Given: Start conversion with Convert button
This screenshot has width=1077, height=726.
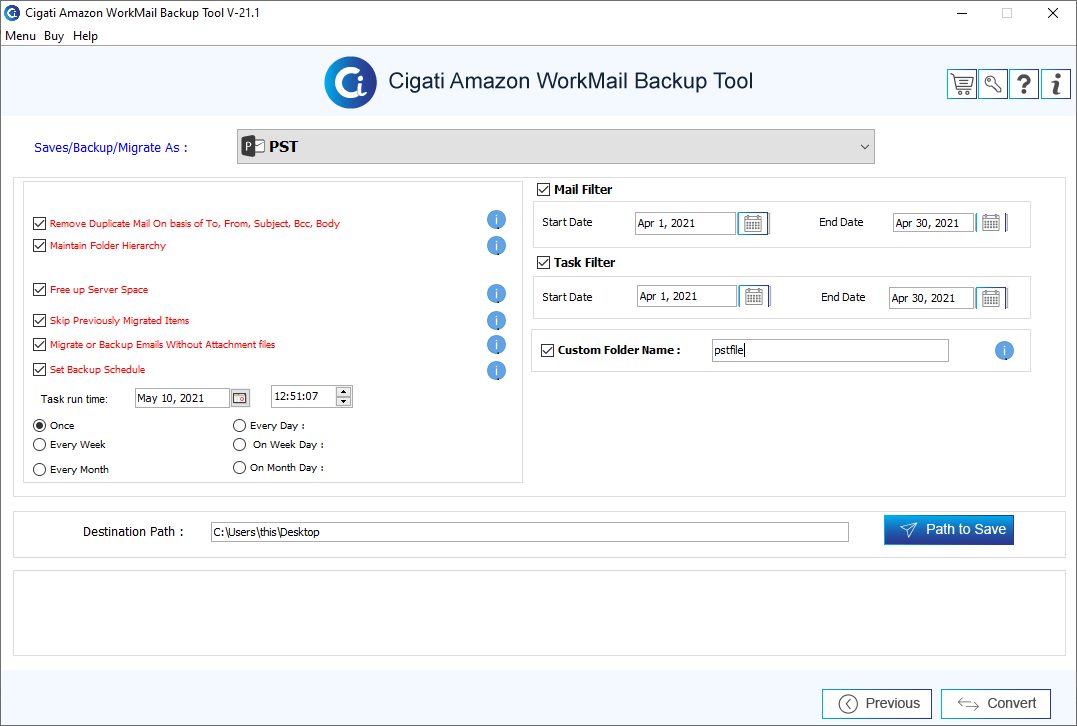Looking at the screenshot, I should click(x=996, y=703).
